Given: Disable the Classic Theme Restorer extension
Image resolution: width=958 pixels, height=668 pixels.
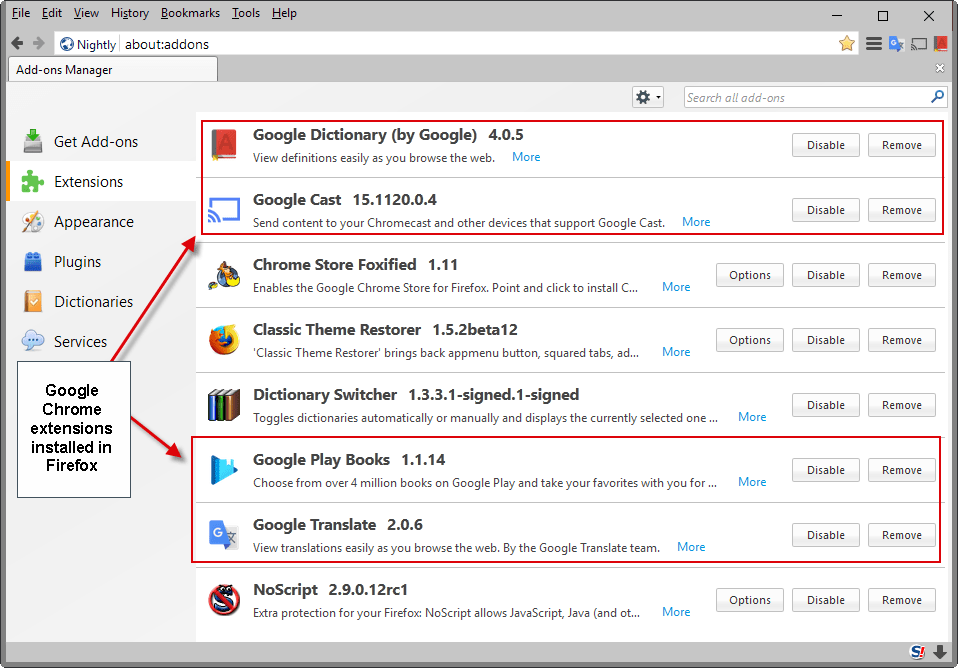Looking at the screenshot, I should tap(826, 340).
